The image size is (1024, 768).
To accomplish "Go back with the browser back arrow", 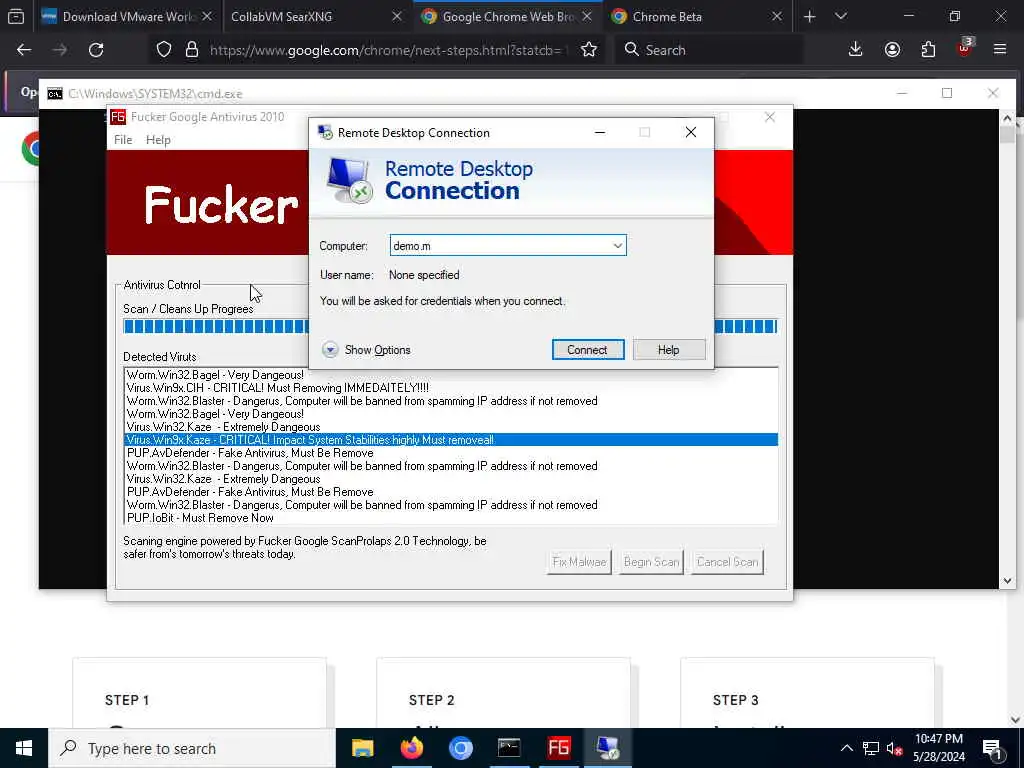I will tap(24, 50).
